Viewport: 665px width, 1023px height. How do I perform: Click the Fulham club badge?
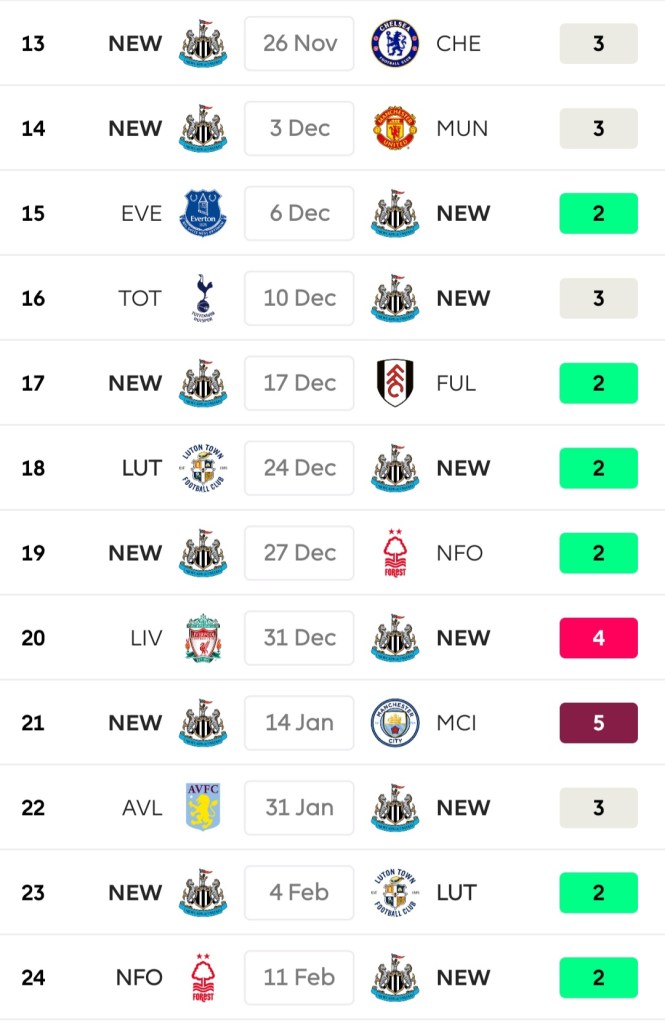pos(395,383)
